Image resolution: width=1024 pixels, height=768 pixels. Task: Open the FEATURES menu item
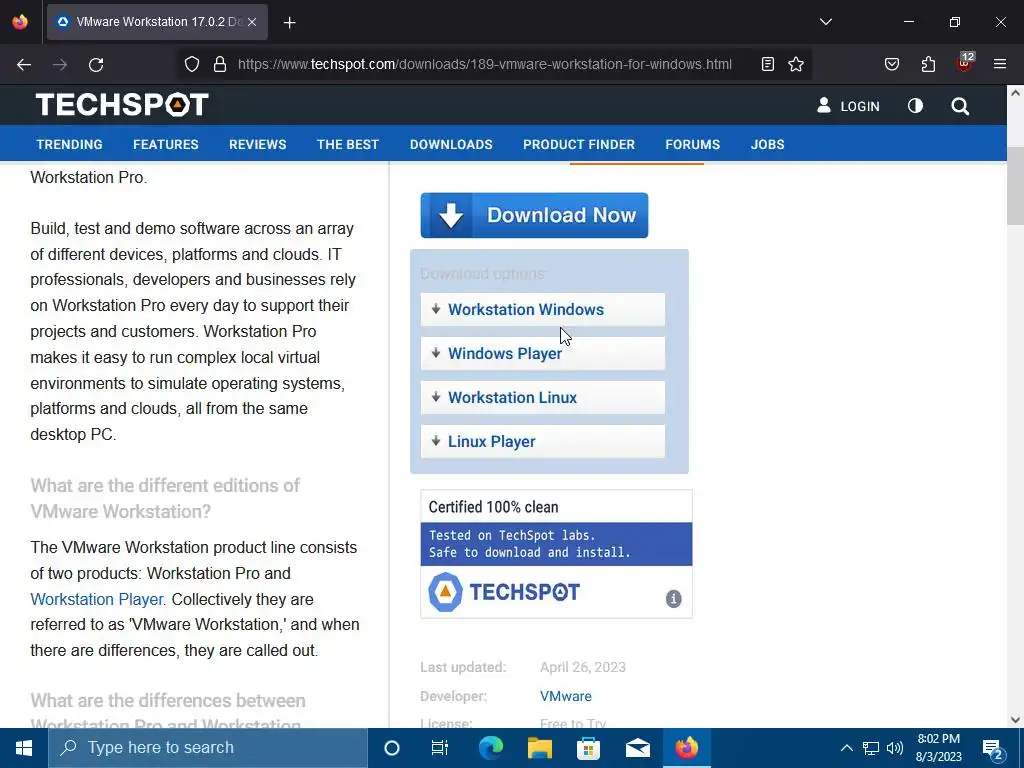[x=166, y=144]
